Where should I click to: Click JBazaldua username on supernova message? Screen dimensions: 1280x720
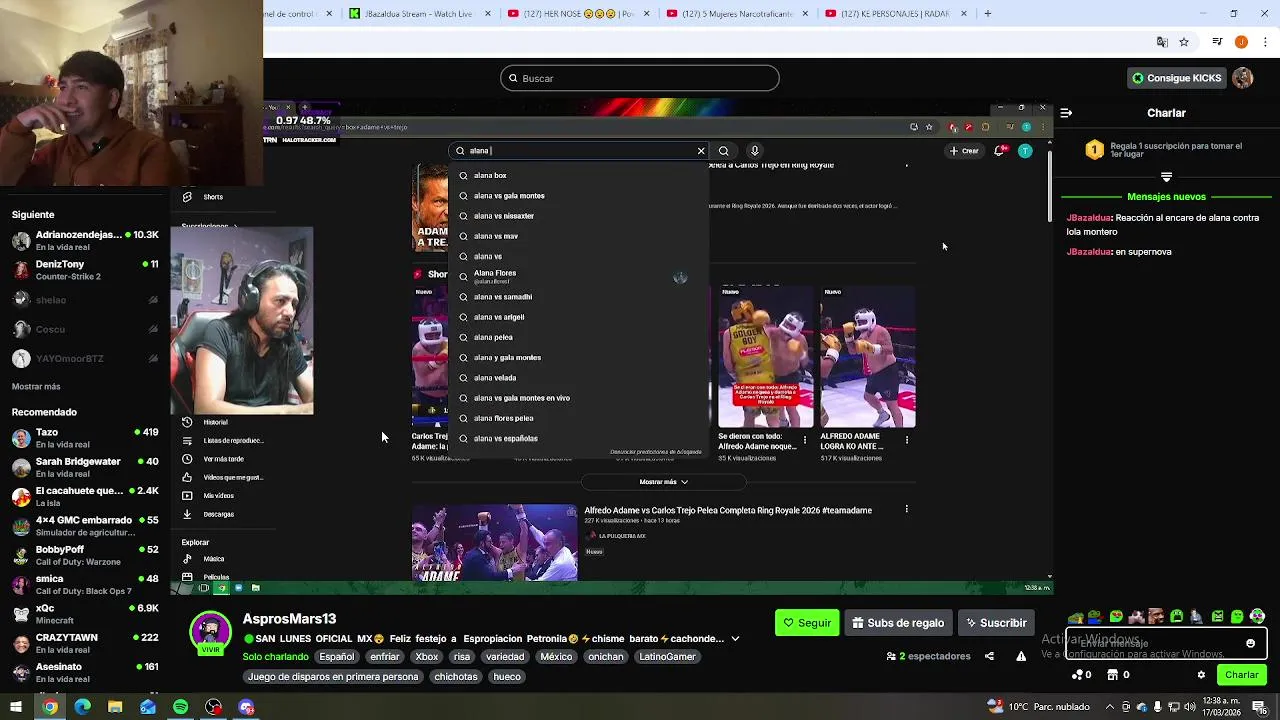point(1089,252)
